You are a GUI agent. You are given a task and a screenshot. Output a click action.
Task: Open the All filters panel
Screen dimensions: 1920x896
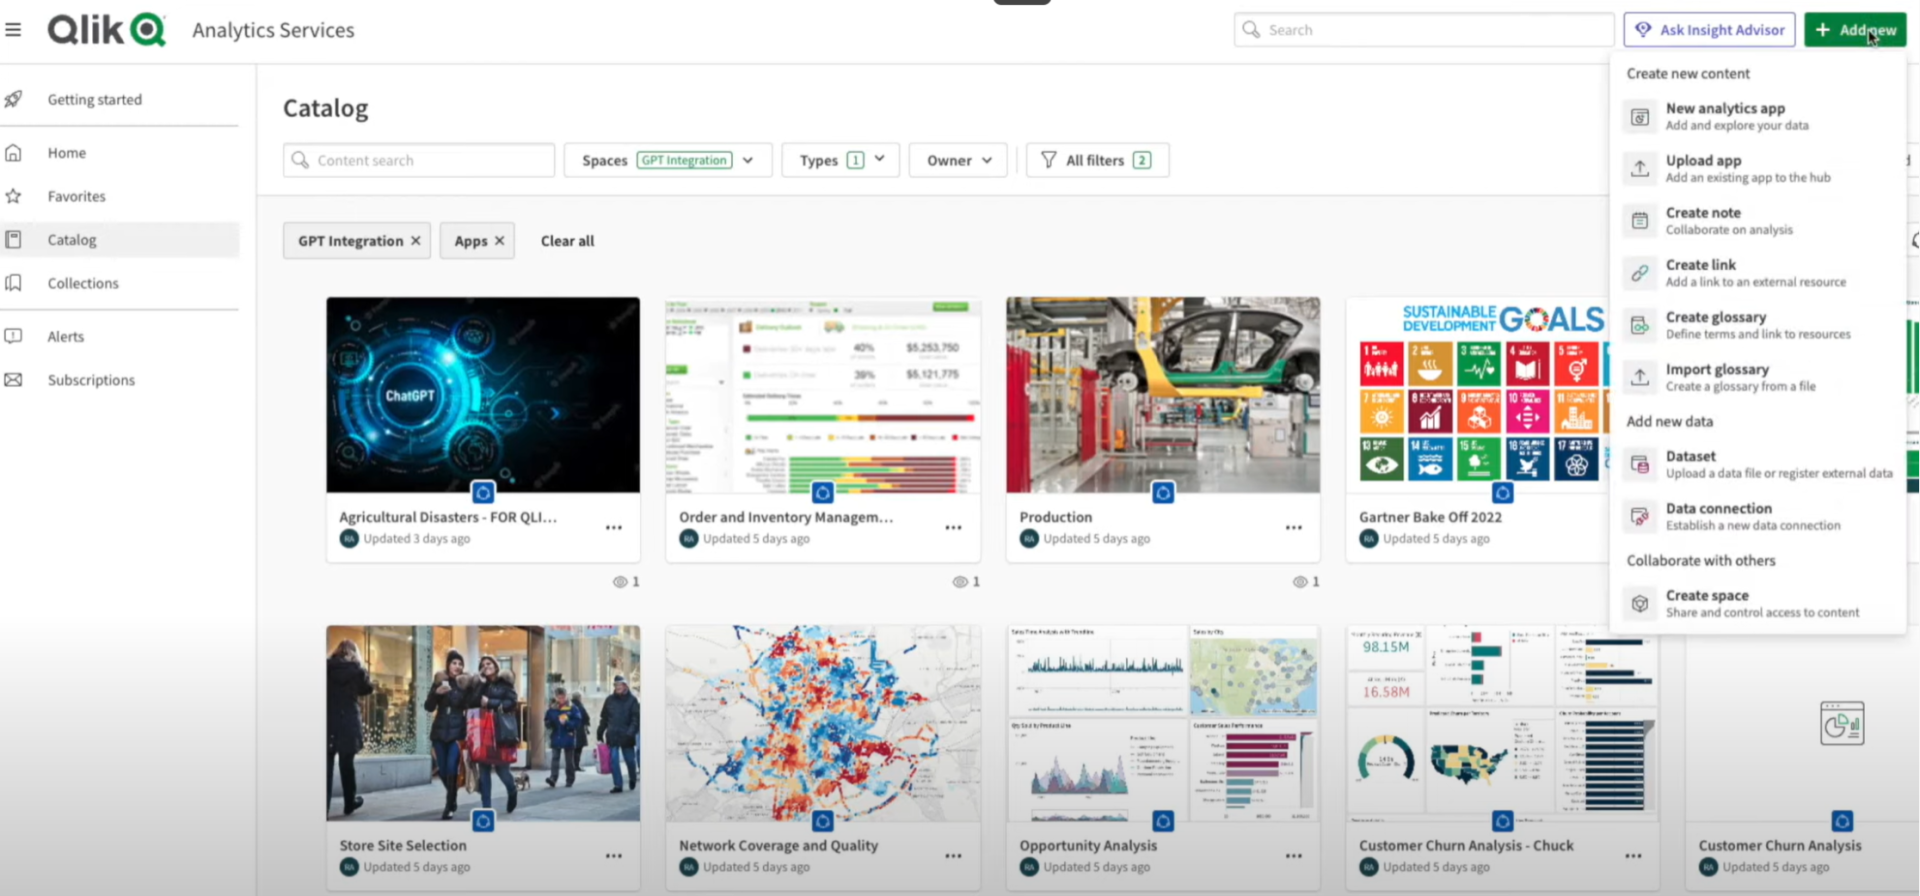click(x=1096, y=160)
